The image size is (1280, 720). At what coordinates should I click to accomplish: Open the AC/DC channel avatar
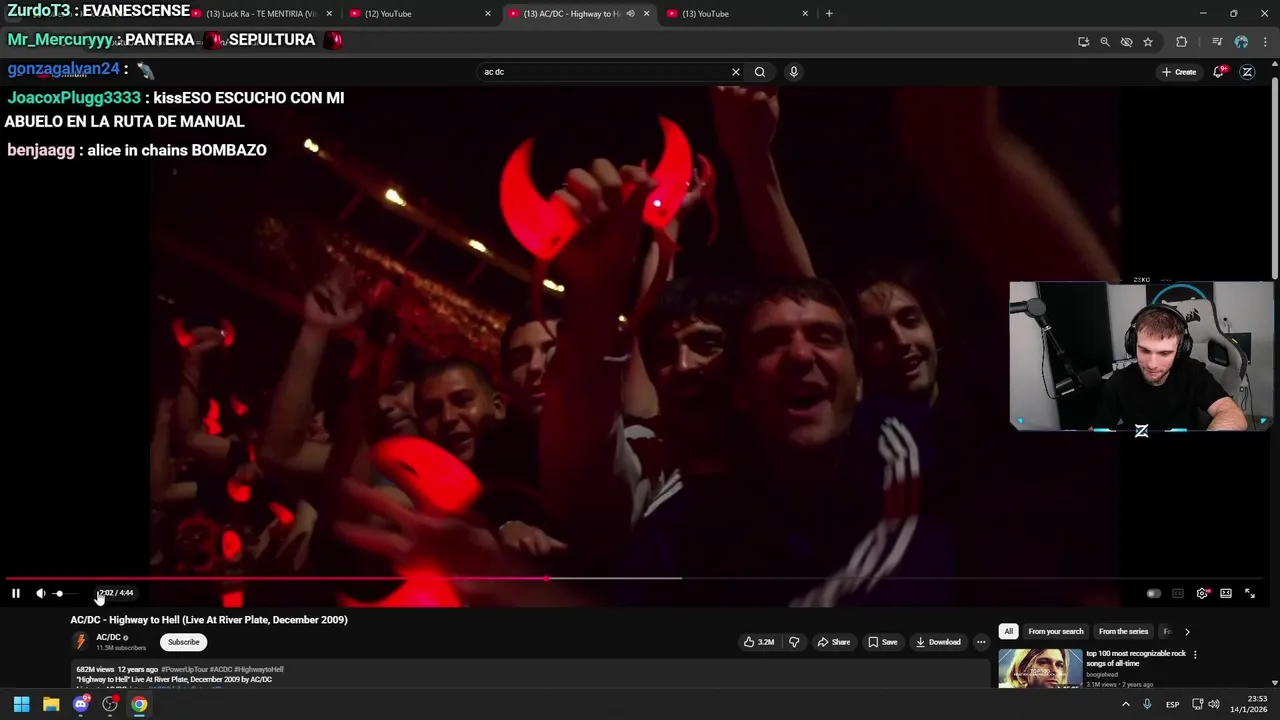81,642
